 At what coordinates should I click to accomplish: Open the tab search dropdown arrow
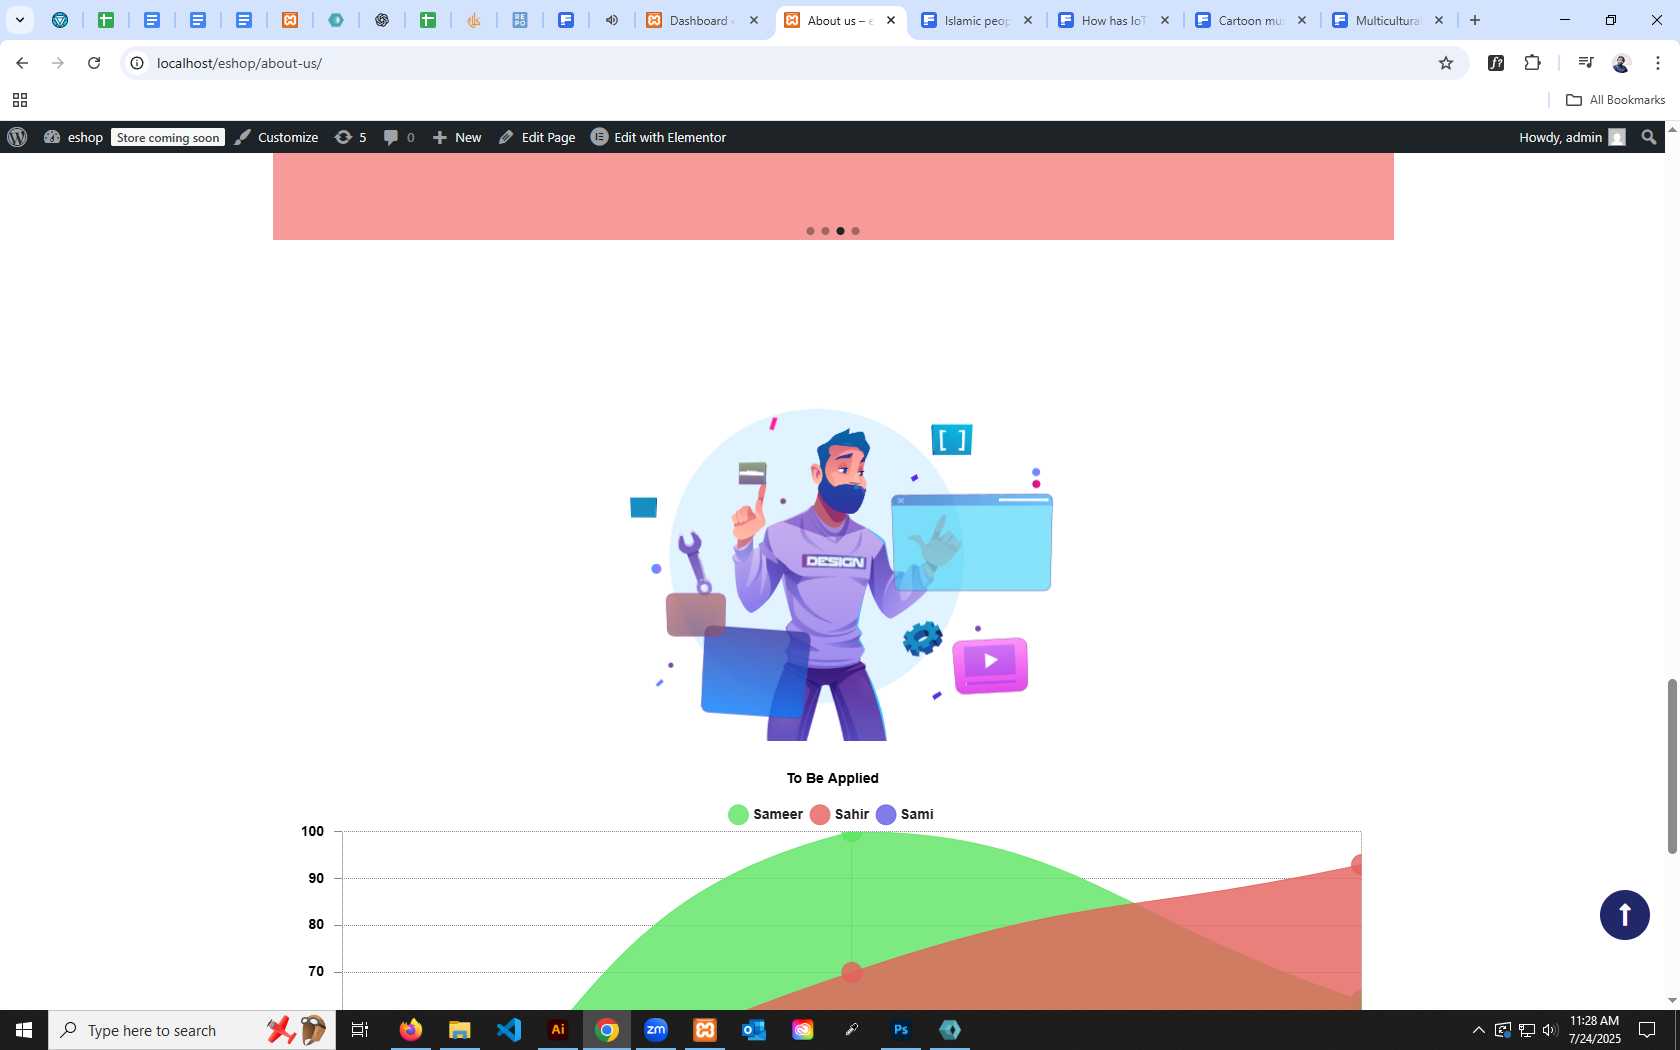[x=20, y=20]
